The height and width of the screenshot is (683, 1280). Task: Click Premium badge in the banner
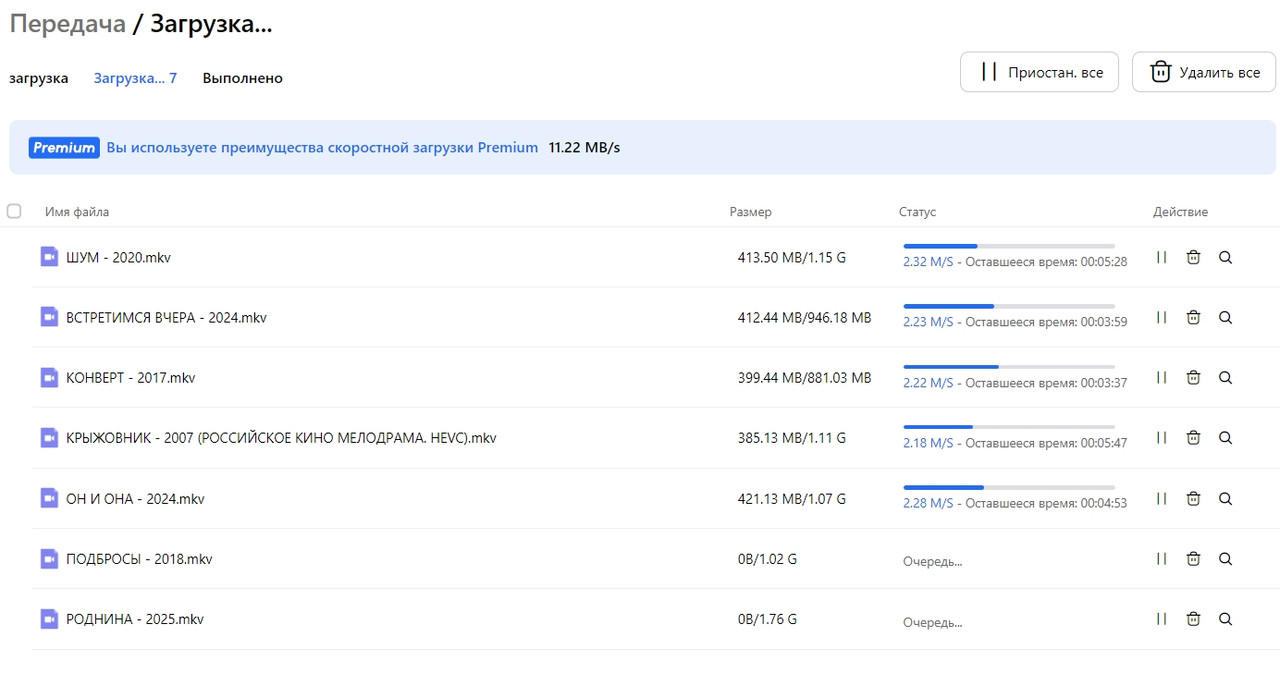click(64, 147)
